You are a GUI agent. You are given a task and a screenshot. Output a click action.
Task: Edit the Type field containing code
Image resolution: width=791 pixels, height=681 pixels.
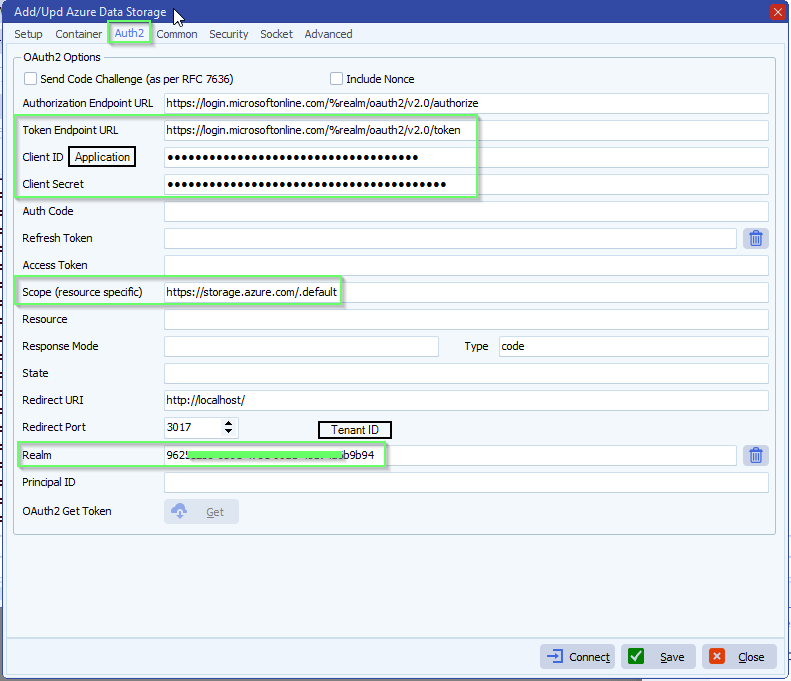[634, 347]
